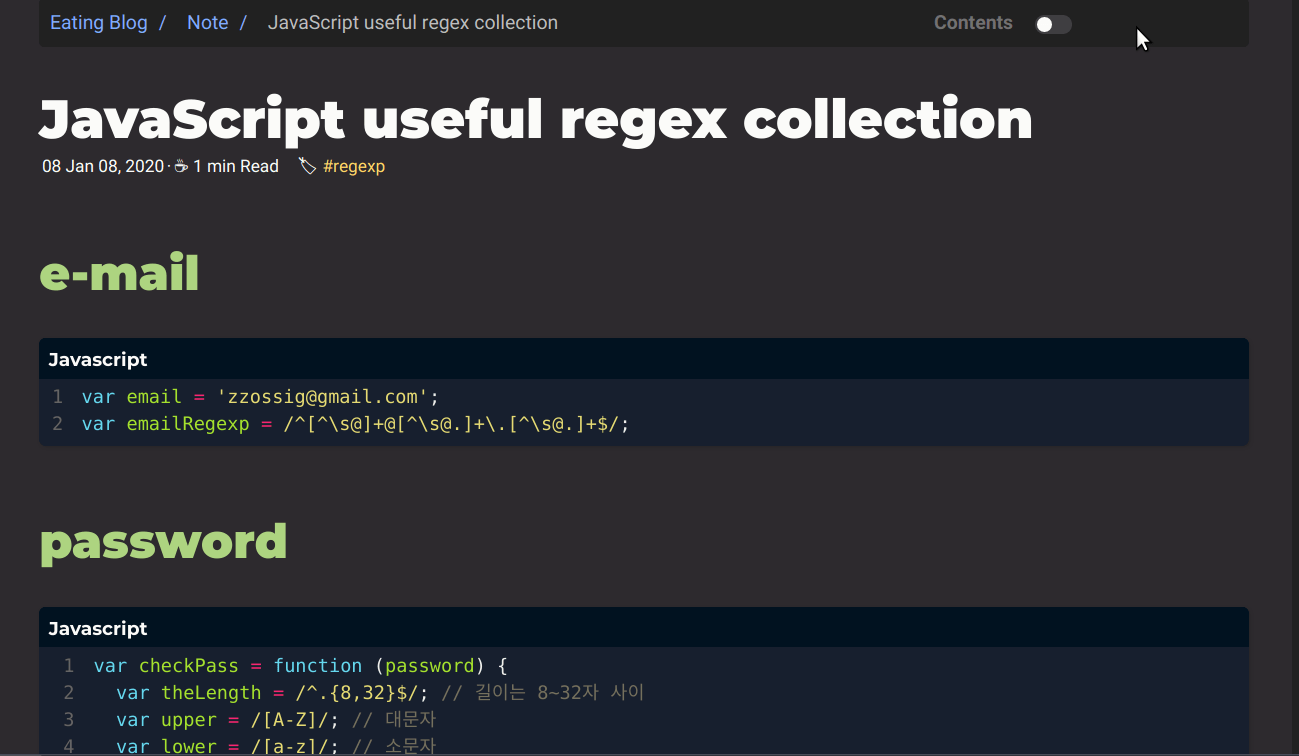Click the code line containing 'zzossig@gmail.com'
1299x756 pixels.
pos(260,396)
